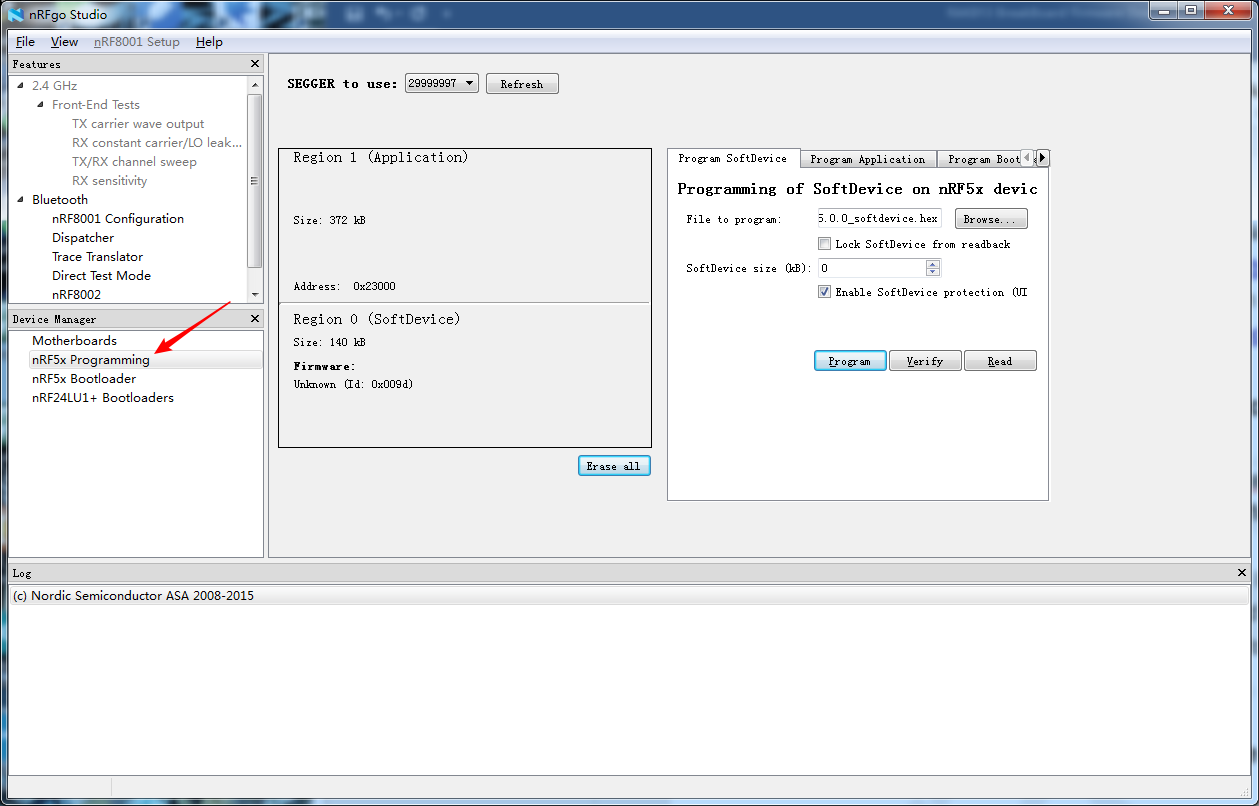This screenshot has width=1259, height=806.
Task: Select RX sensitivity item
Action: [109, 181]
